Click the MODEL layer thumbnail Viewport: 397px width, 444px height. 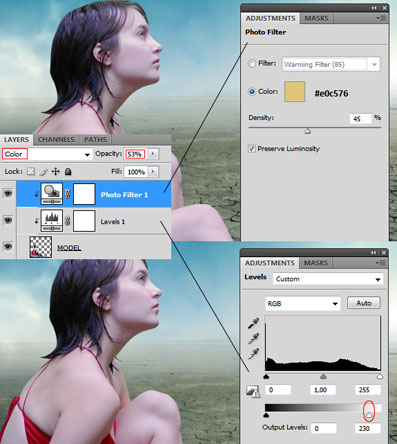pos(41,247)
